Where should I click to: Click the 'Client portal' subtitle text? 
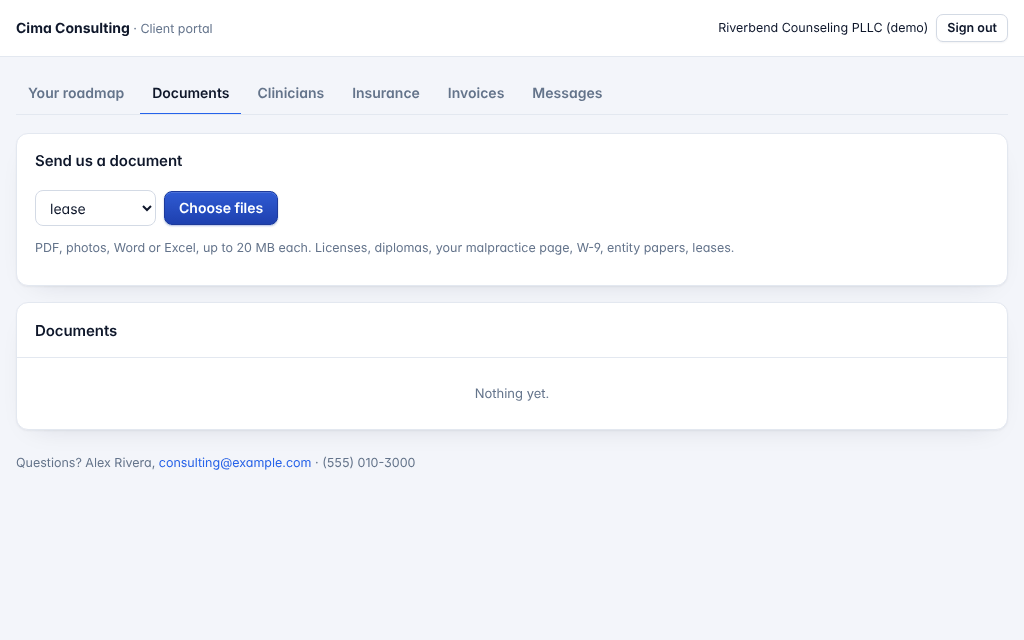click(176, 29)
